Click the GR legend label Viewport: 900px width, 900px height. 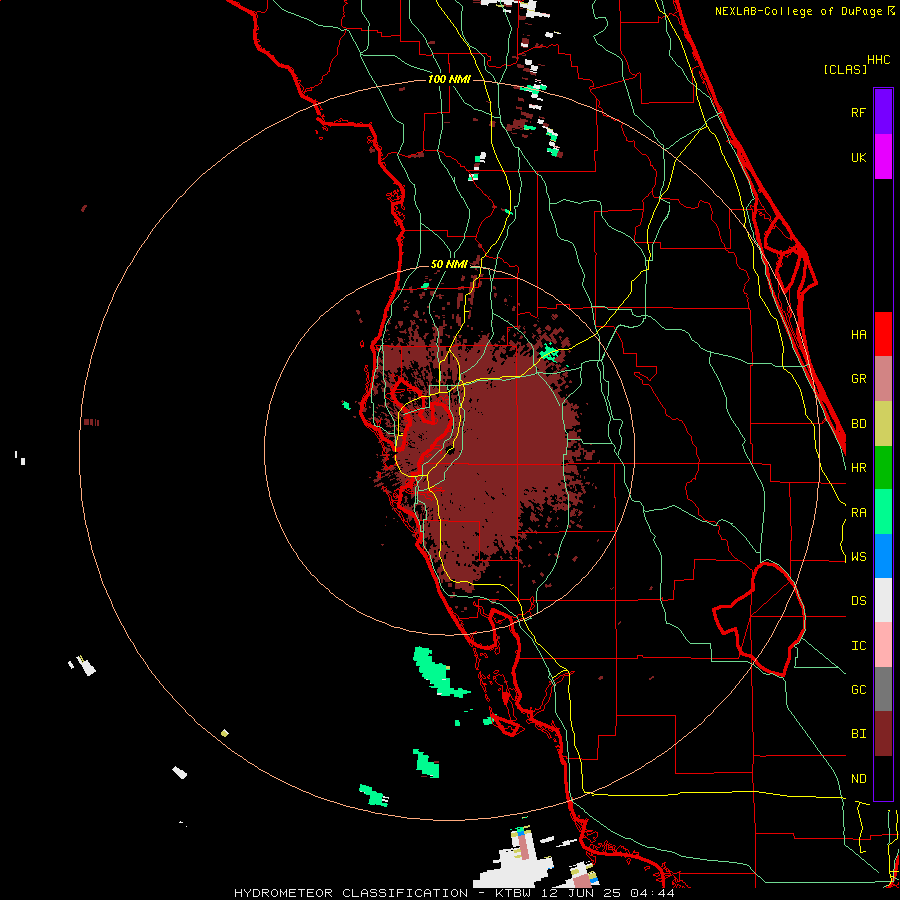click(x=859, y=379)
